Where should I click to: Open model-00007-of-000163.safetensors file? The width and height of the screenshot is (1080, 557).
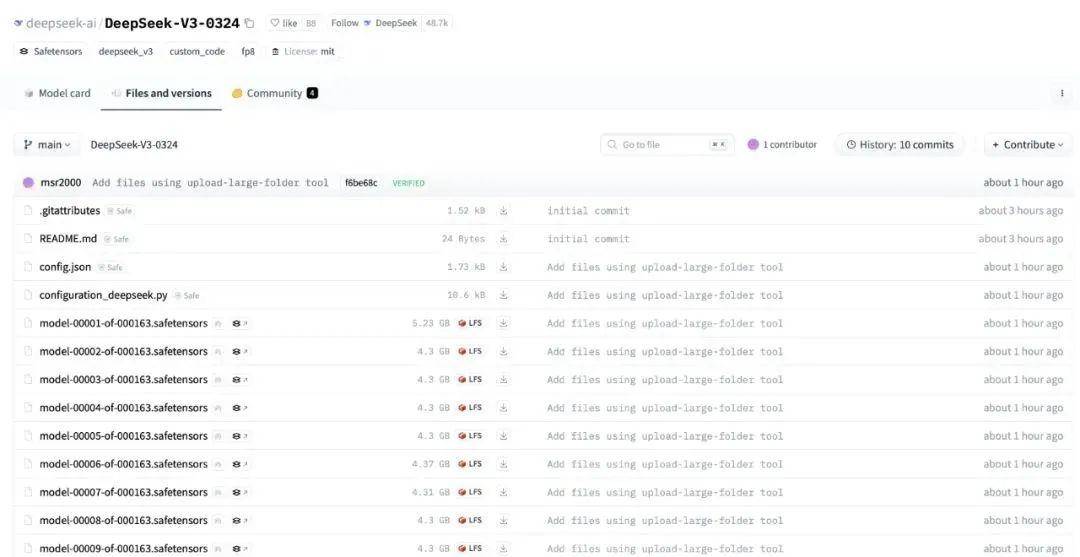123,492
